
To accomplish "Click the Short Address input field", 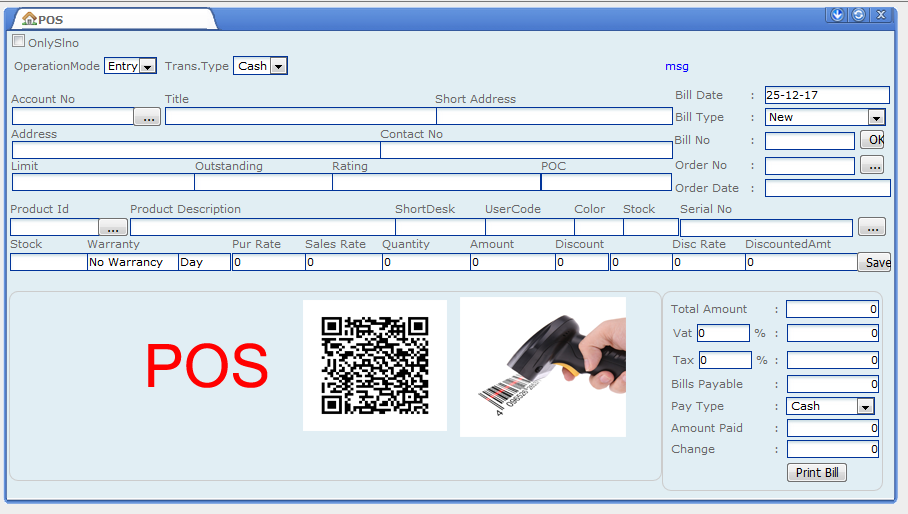I will pyautogui.click(x=554, y=116).
